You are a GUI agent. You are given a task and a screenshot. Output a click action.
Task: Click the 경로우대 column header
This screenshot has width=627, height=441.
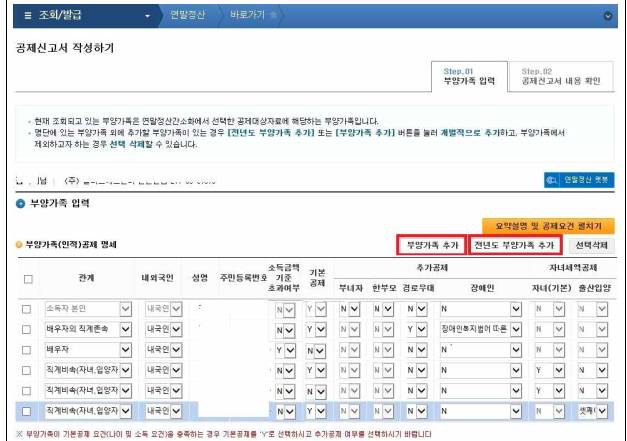[418, 288]
